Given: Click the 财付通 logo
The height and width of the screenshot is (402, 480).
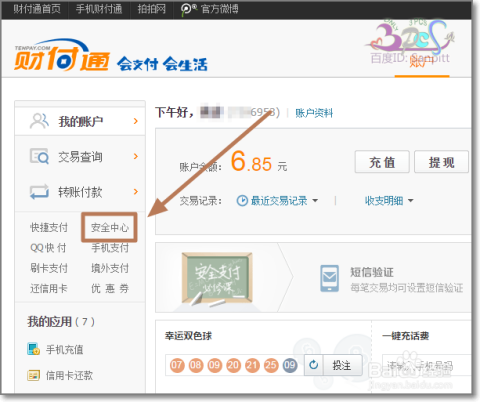Looking at the screenshot, I should click(62, 56).
